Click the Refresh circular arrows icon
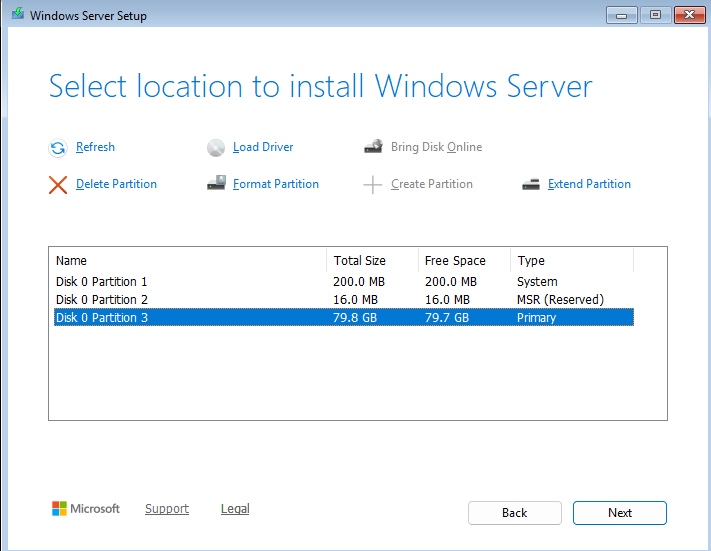Screen dimensions: 711x551 tap(58, 148)
